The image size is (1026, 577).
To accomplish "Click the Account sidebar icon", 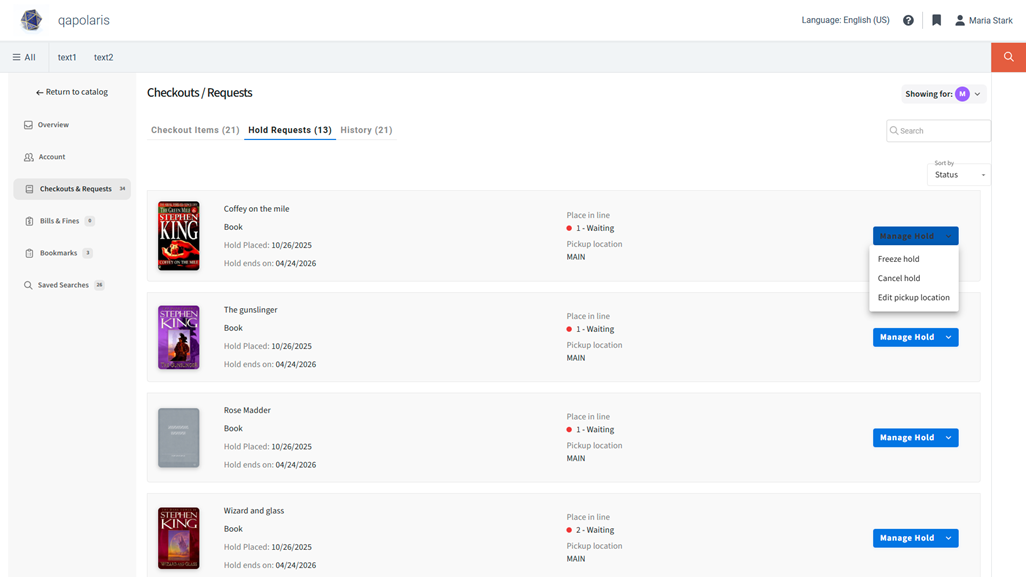I will [29, 157].
